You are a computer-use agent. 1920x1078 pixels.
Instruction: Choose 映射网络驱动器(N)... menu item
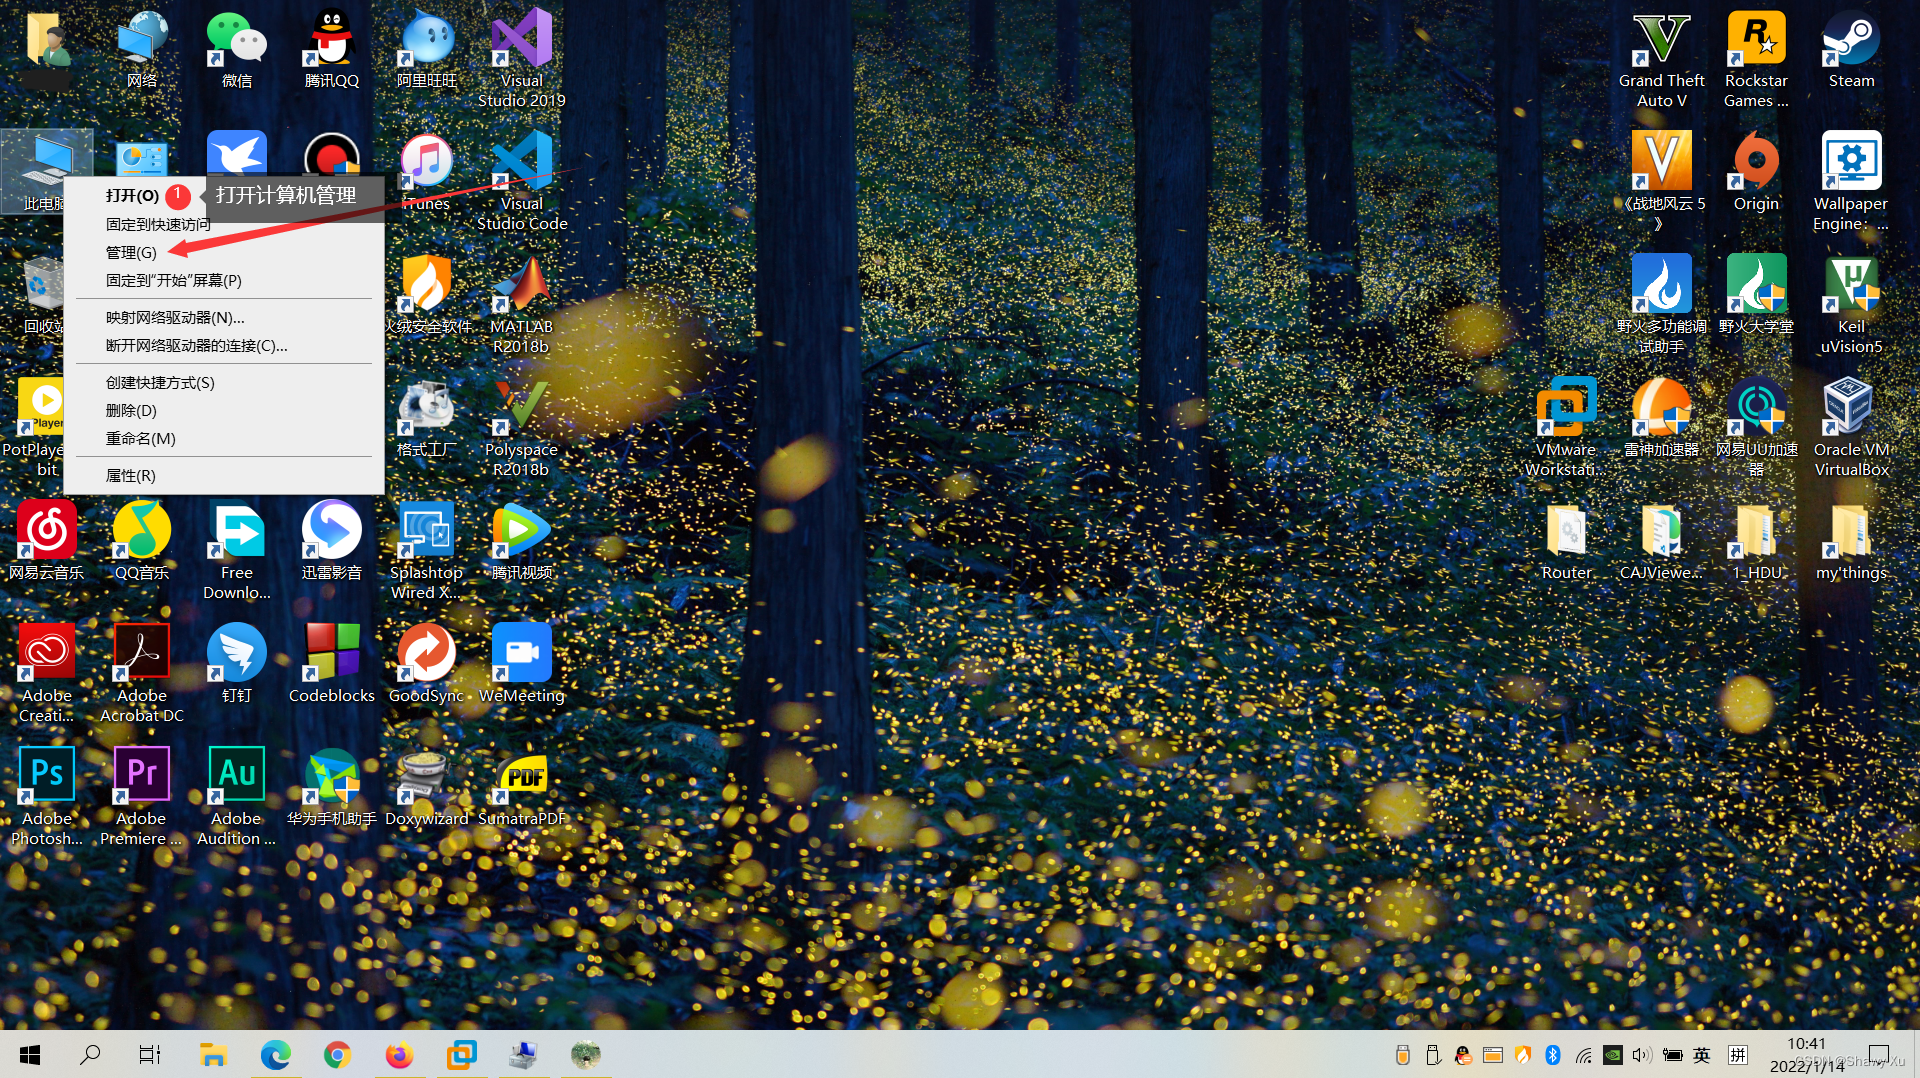pyautogui.click(x=175, y=317)
